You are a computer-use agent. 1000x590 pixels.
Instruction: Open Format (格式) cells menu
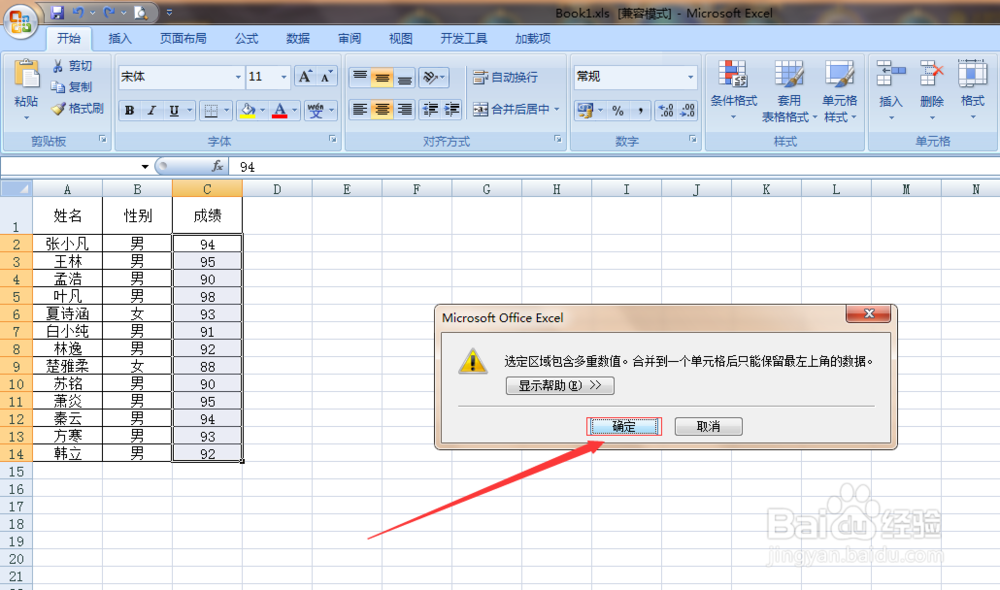(x=973, y=89)
